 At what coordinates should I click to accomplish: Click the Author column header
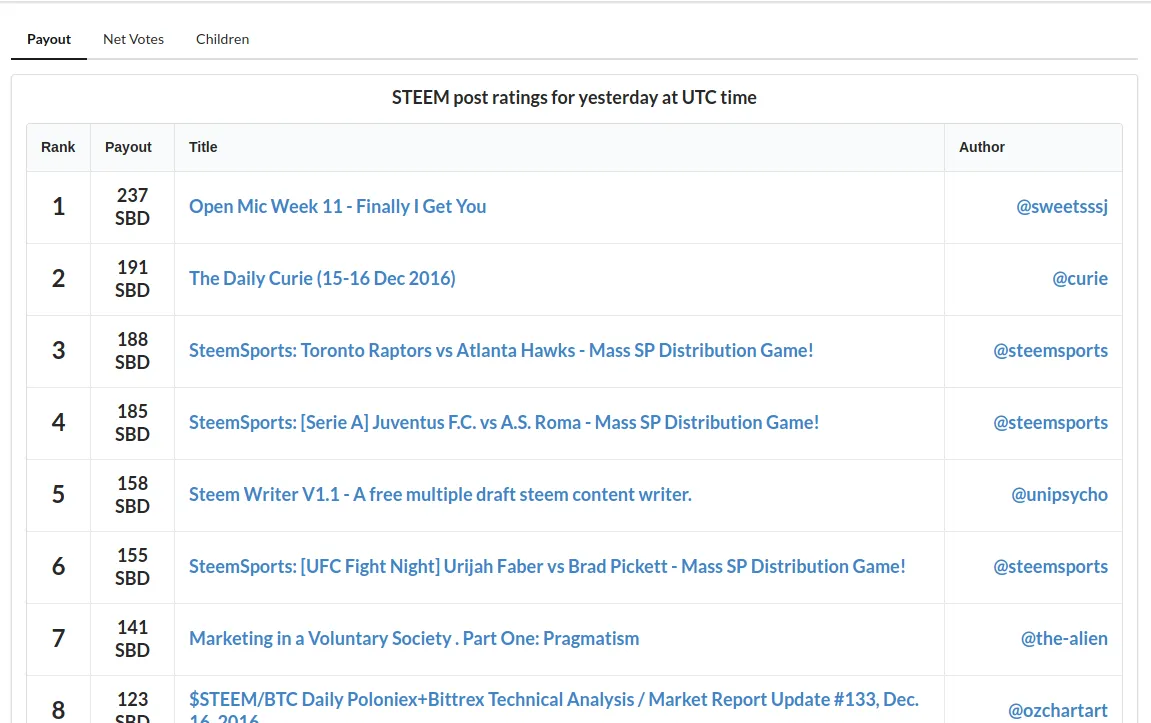click(981, 147)
